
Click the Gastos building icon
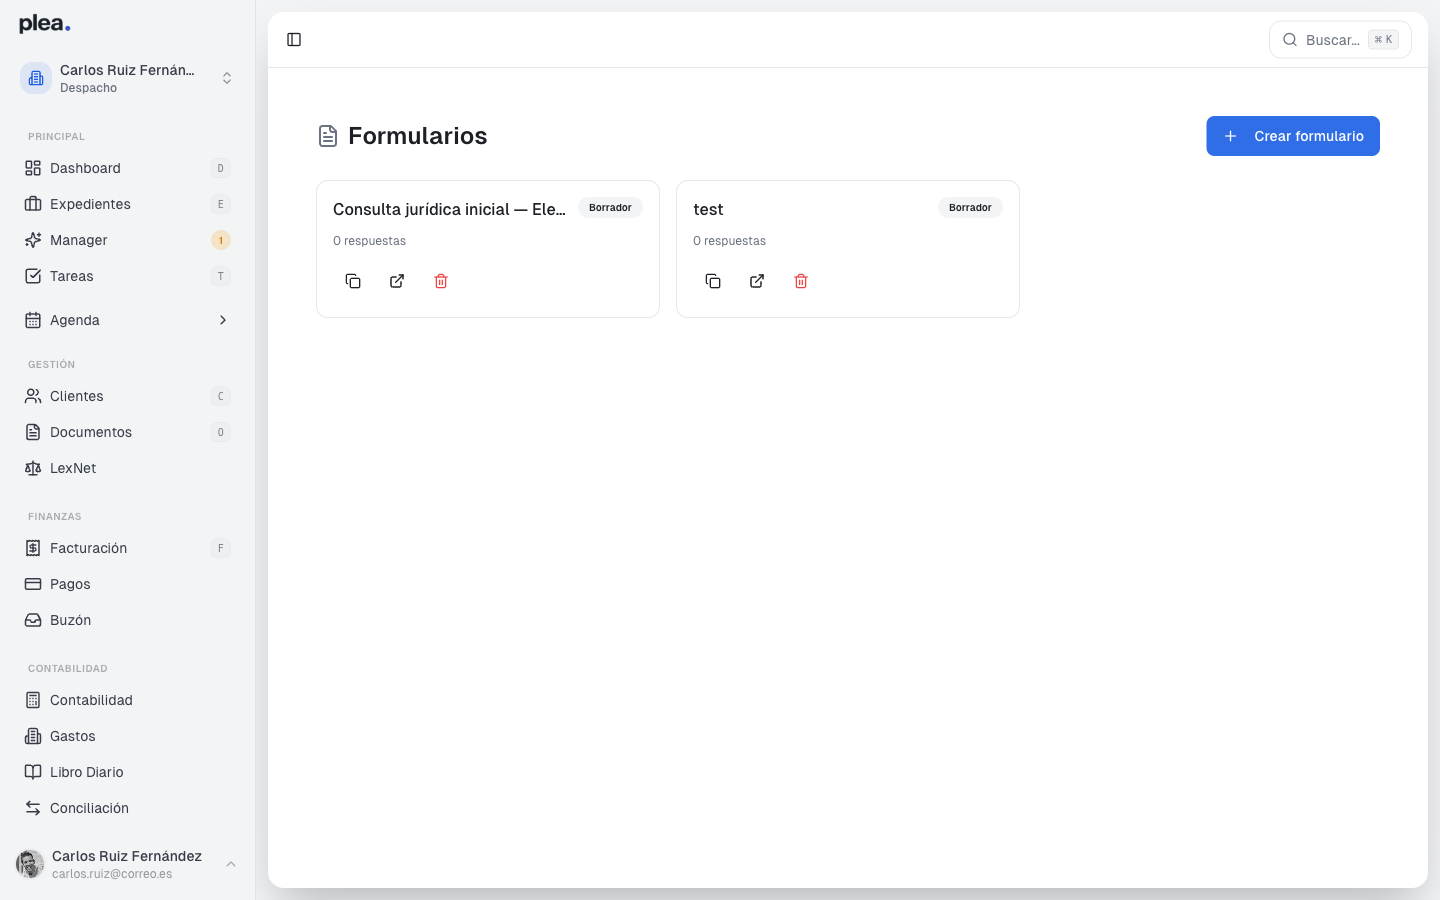pyautogui.click(x=33, y=736)
